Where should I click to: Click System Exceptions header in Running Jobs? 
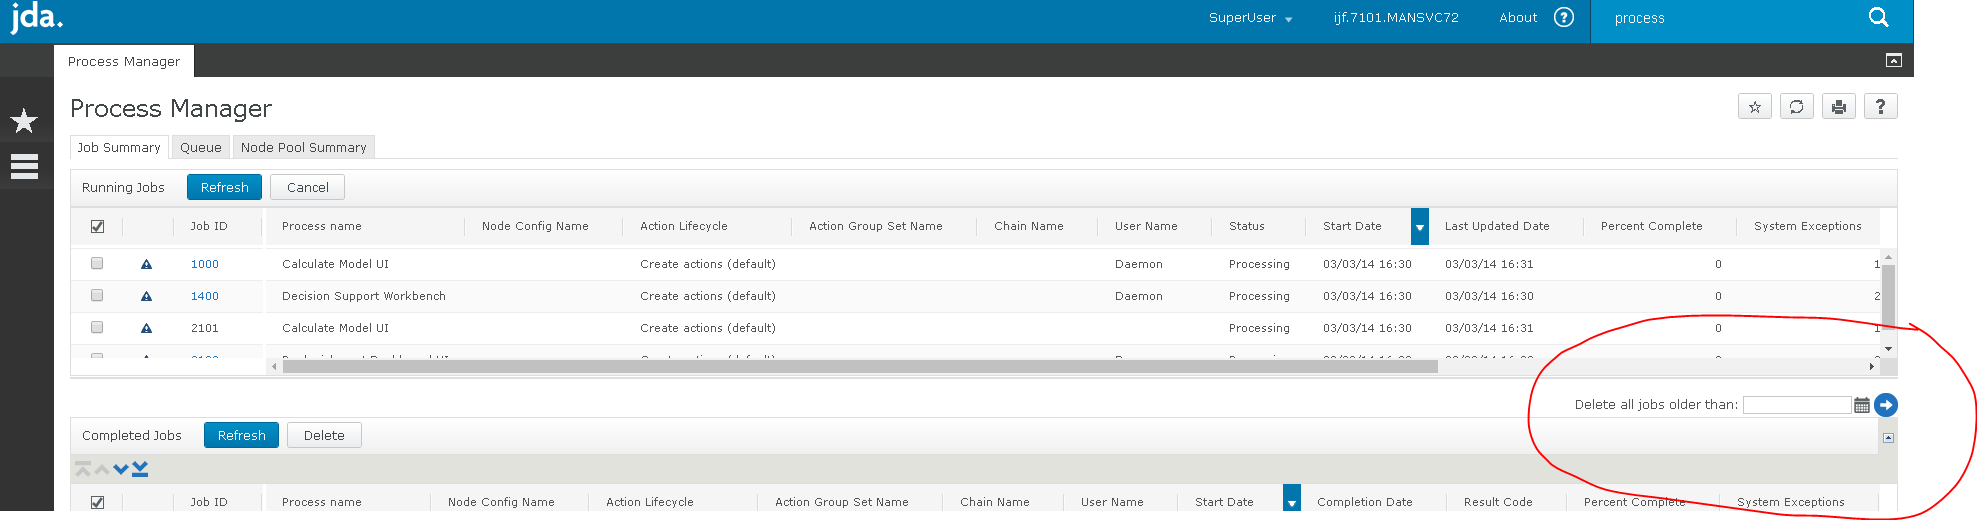1808,227
